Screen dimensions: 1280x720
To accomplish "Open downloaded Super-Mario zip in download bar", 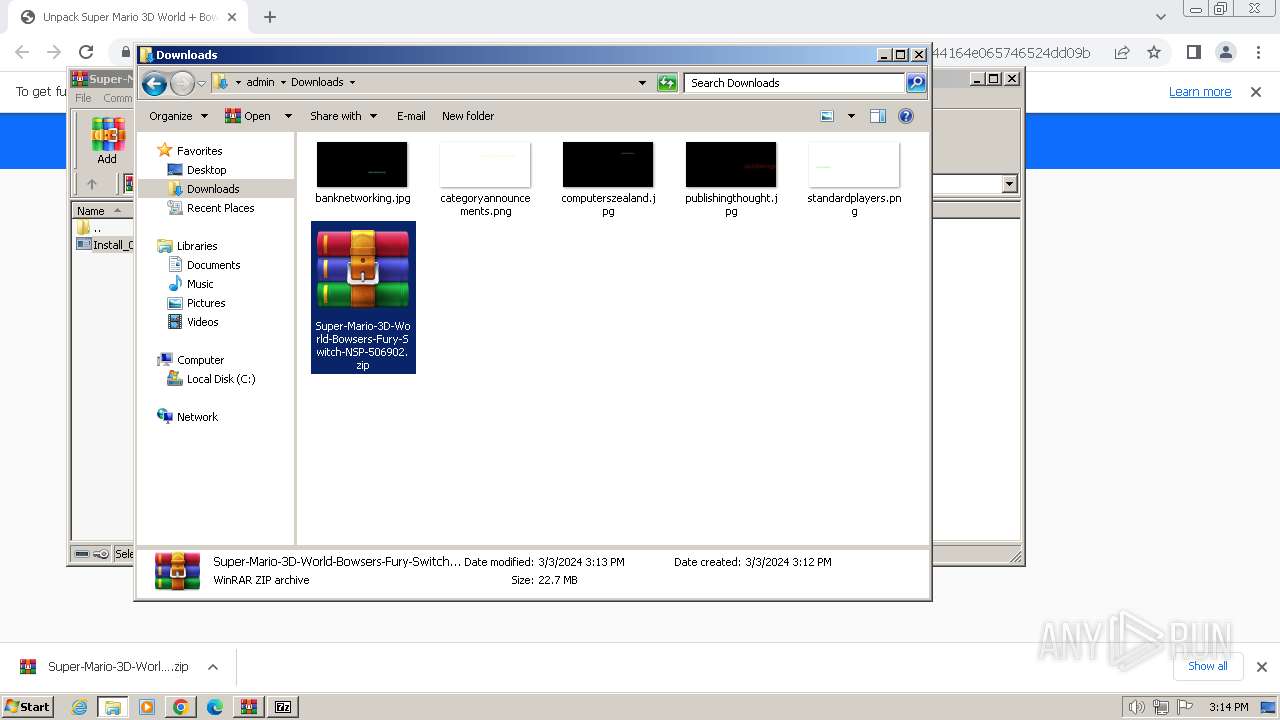I will point(105,667).
